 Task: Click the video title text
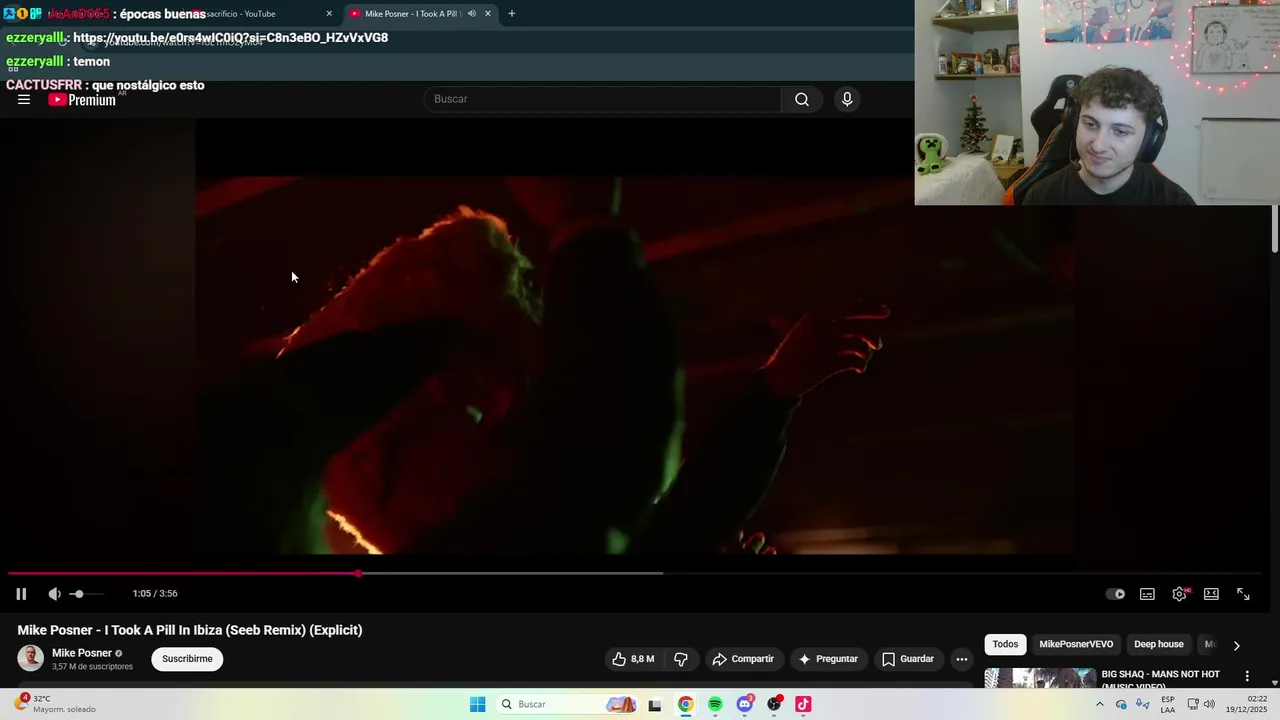click(190, 630)
